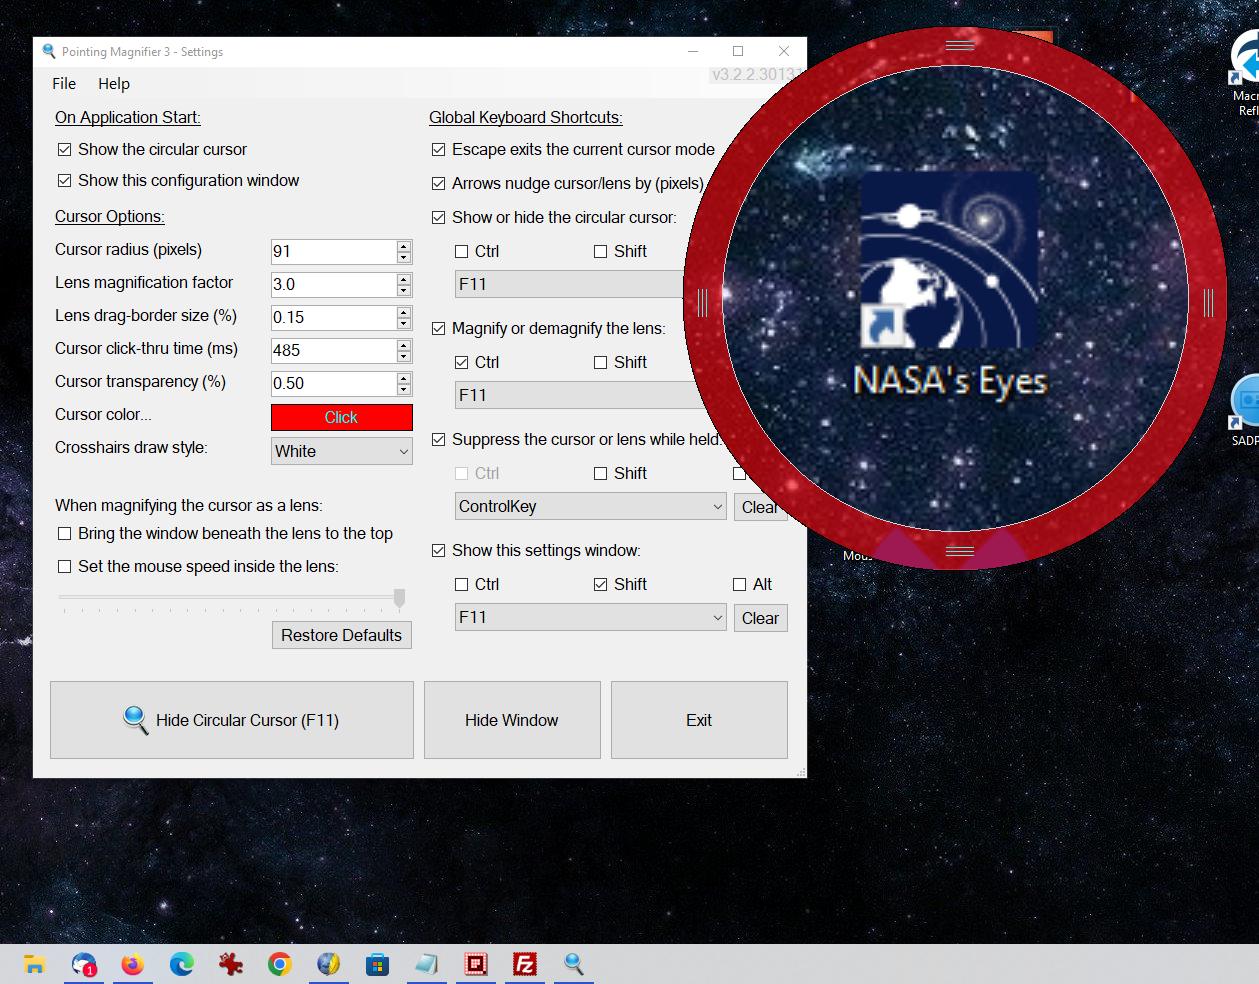Open the red splat IrfanView taskbar icon

(x=231, y=964)
